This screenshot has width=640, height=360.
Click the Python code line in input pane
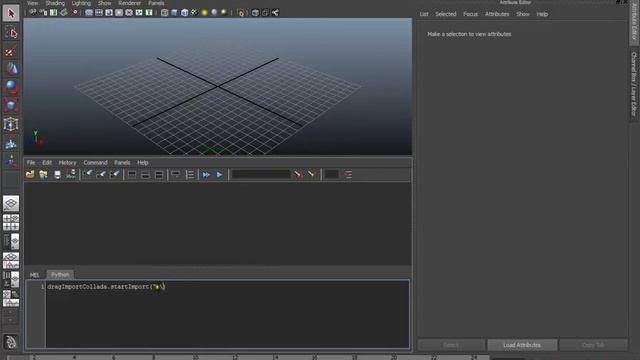(106, 287)
